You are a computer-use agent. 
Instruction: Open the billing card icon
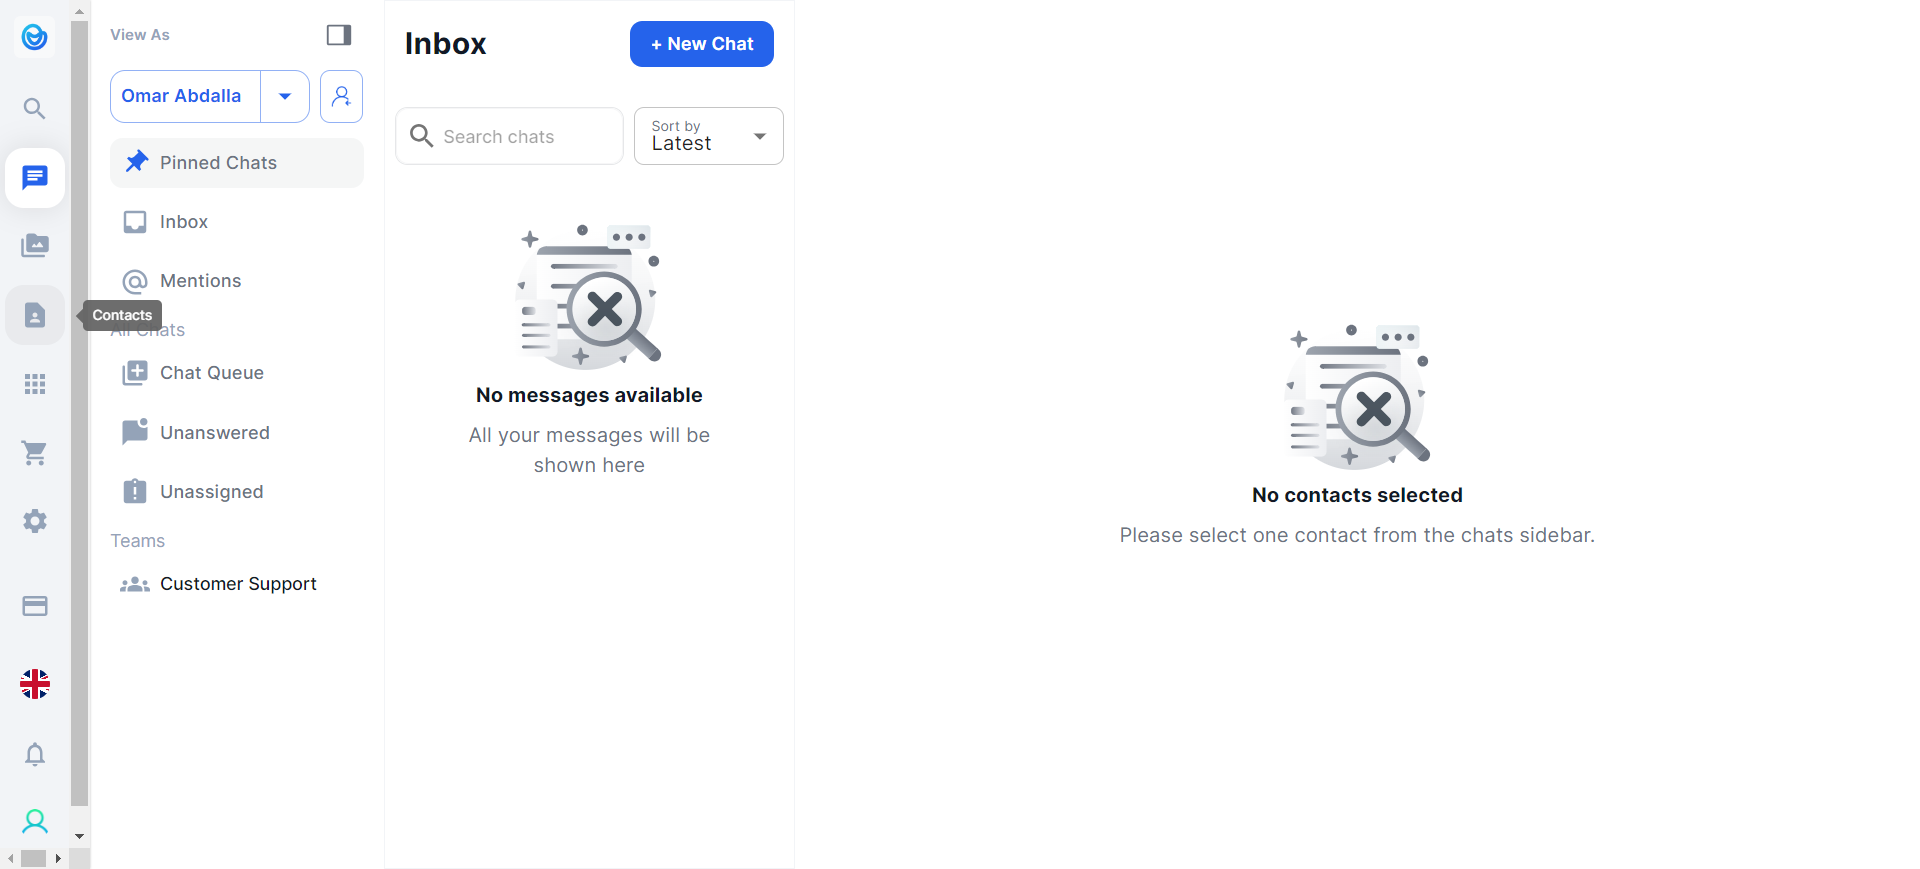click(x=35, y=606)
